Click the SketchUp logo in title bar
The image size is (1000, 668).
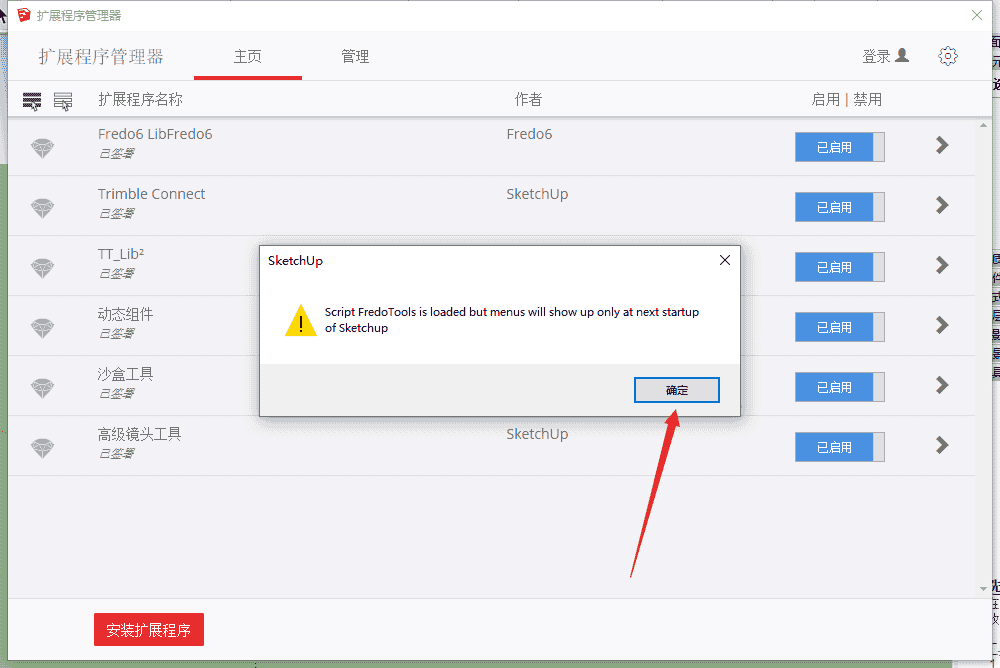(x=24, y=15)
